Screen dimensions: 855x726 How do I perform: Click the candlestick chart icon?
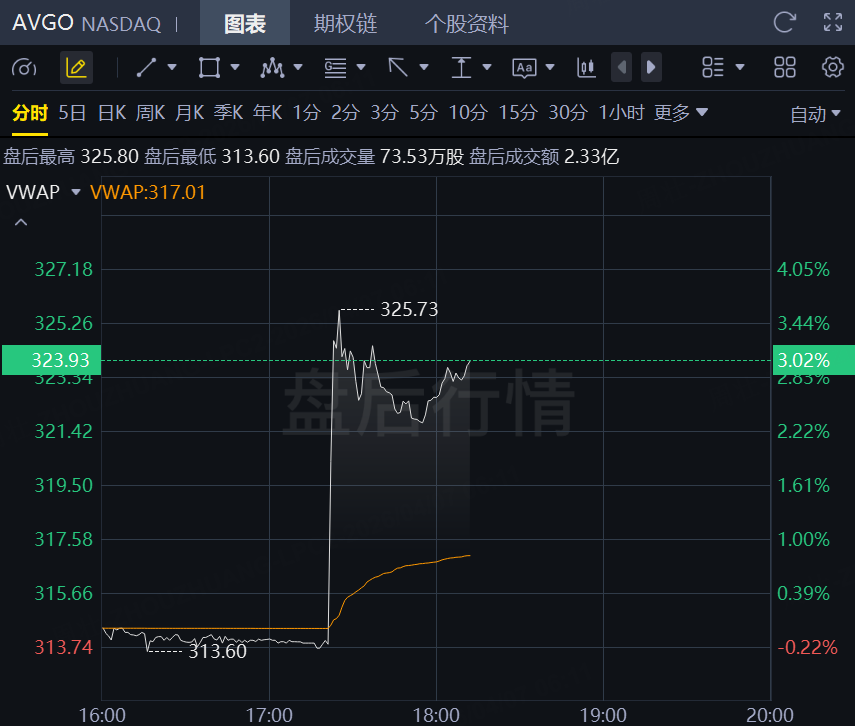586,68
